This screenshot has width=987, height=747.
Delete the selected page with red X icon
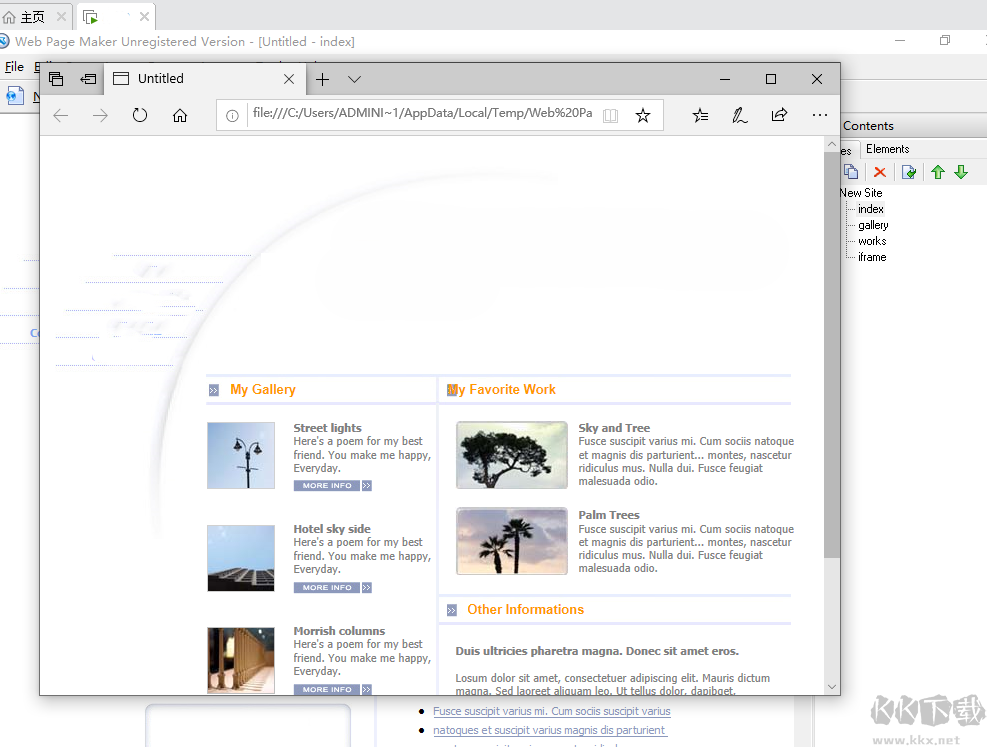(x=879, y=171)
